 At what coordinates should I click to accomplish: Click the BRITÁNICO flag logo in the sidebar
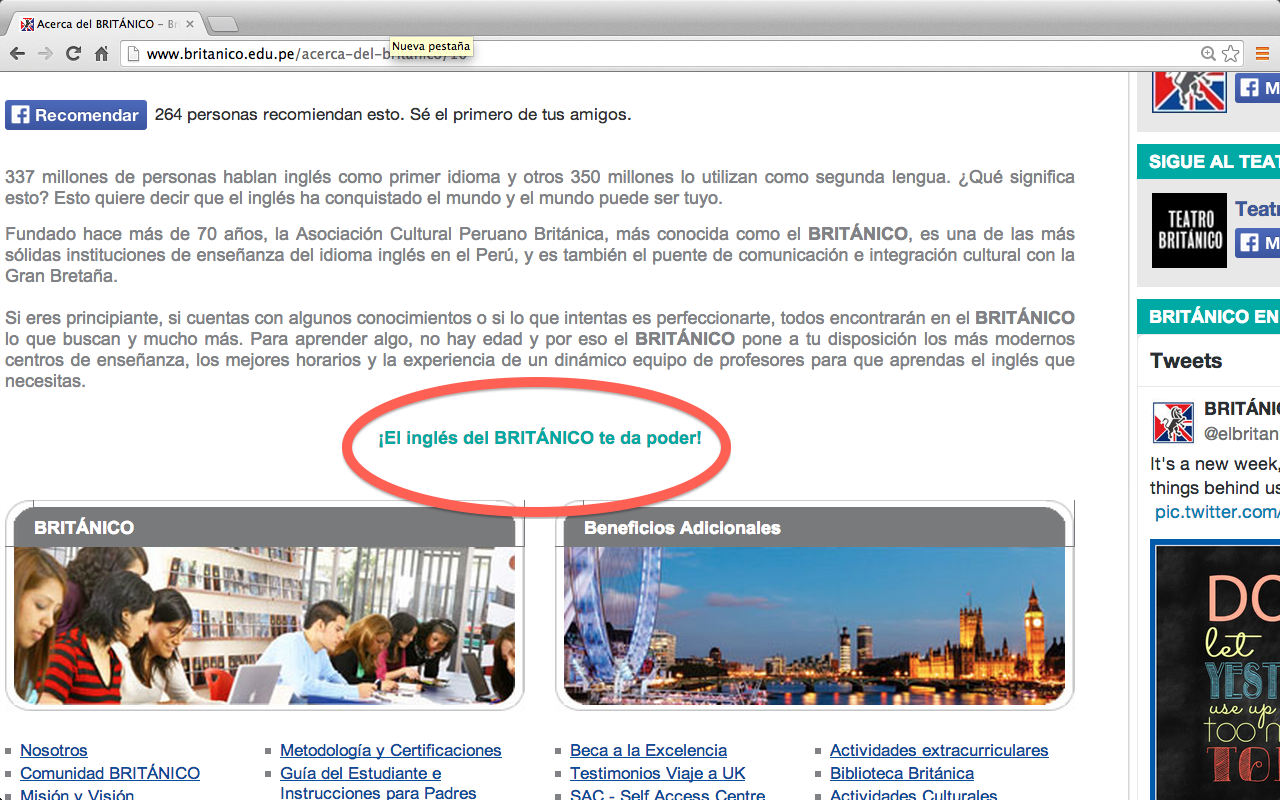[1189, 91]
